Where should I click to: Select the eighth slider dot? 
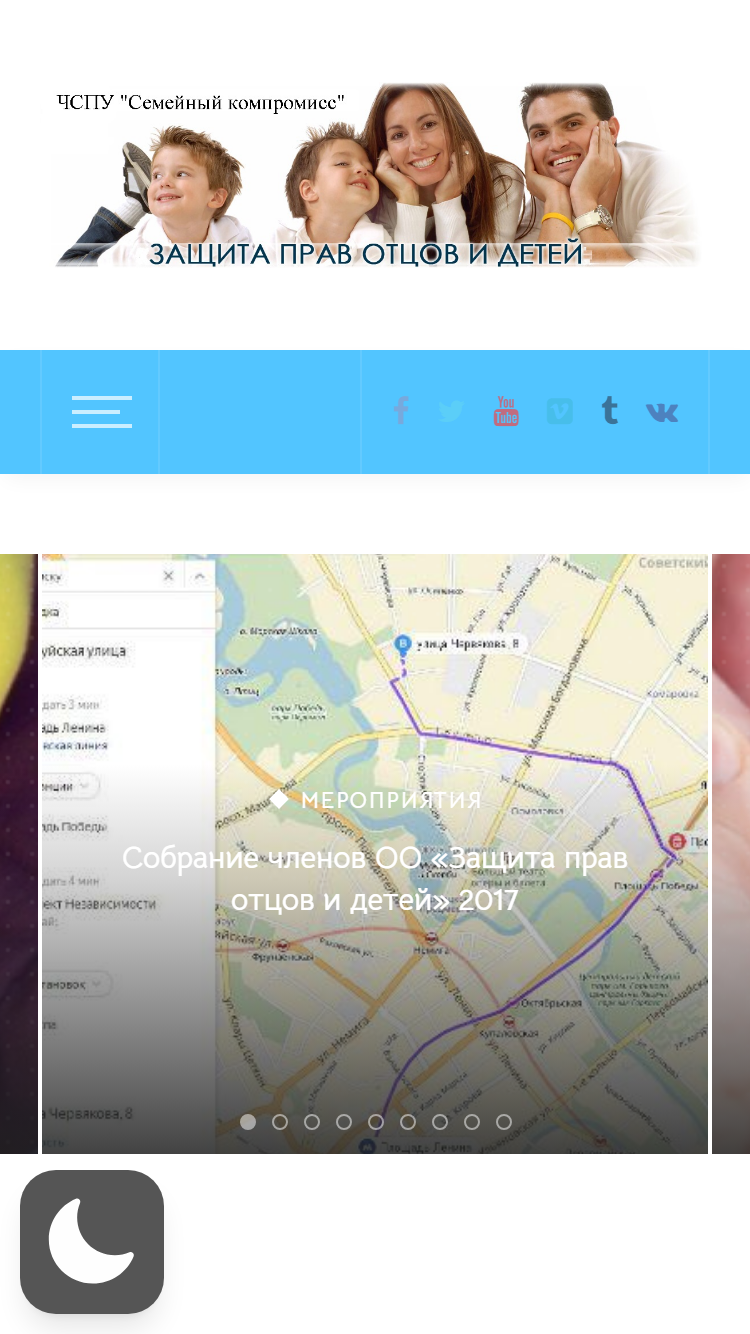472,1122
